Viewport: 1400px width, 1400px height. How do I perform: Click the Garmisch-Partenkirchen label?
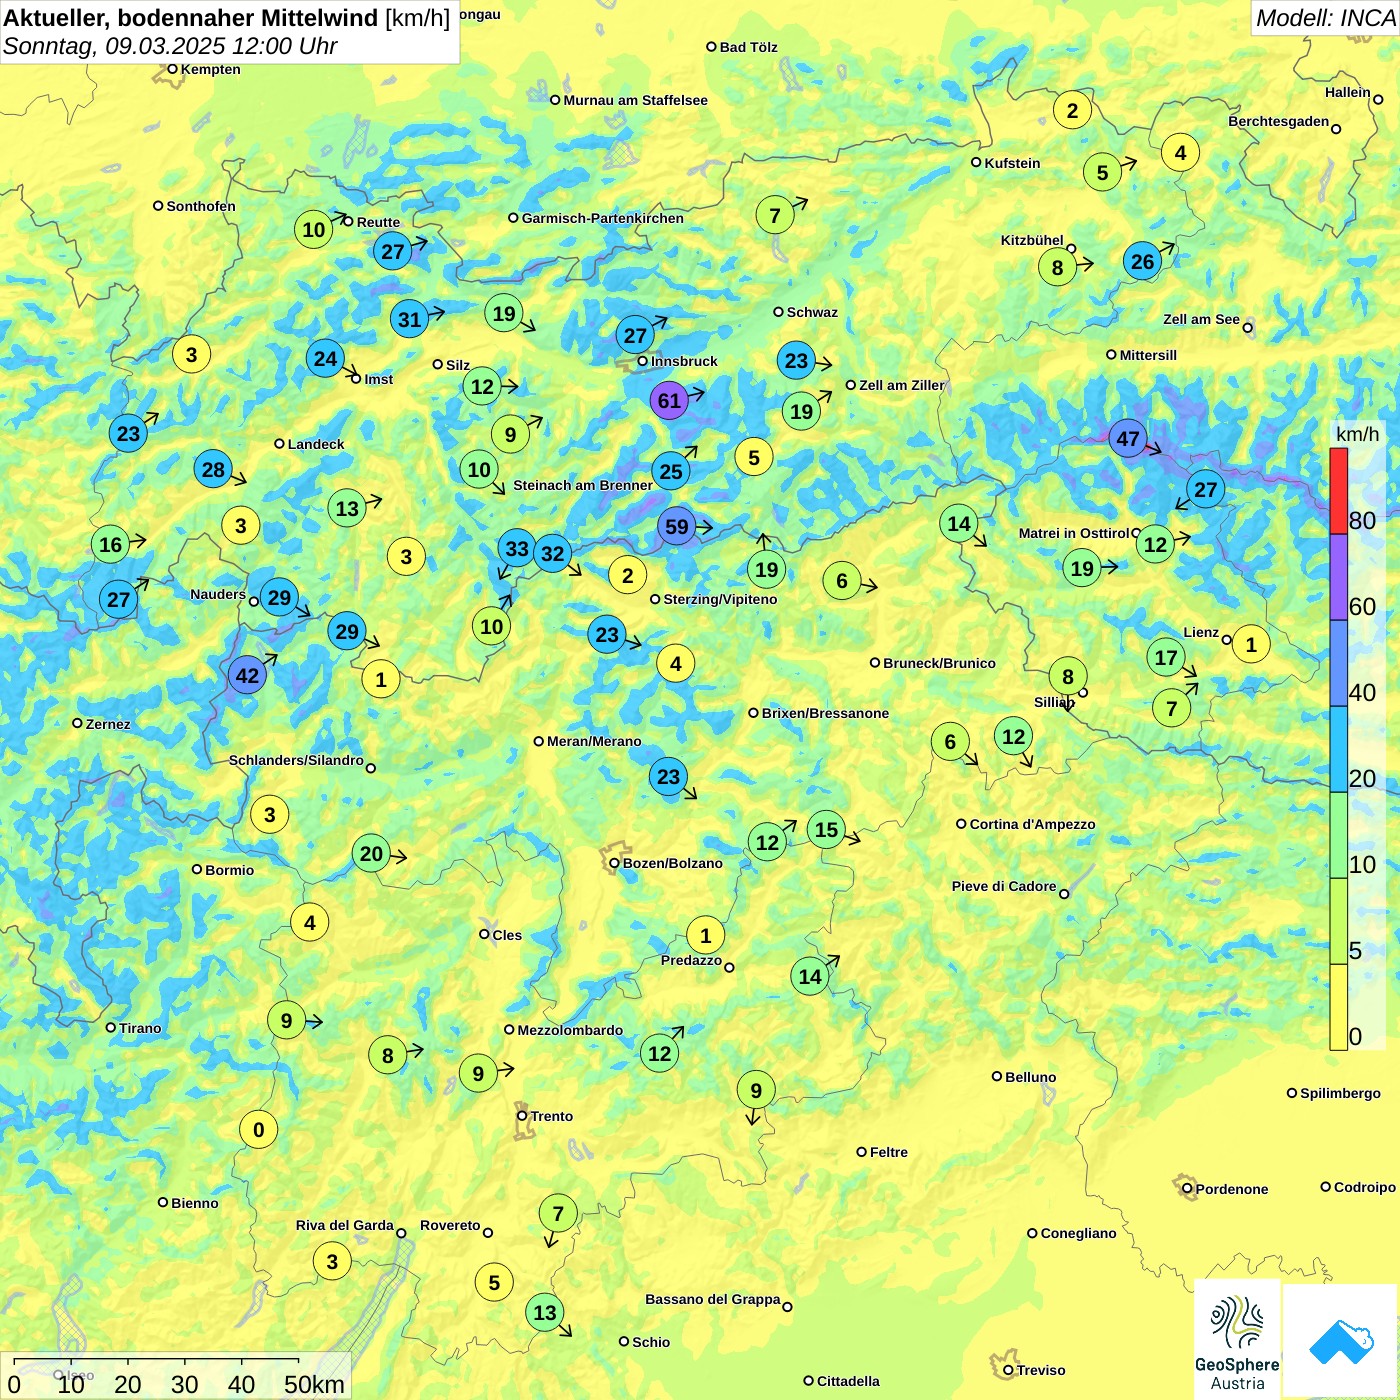(603, 218)
